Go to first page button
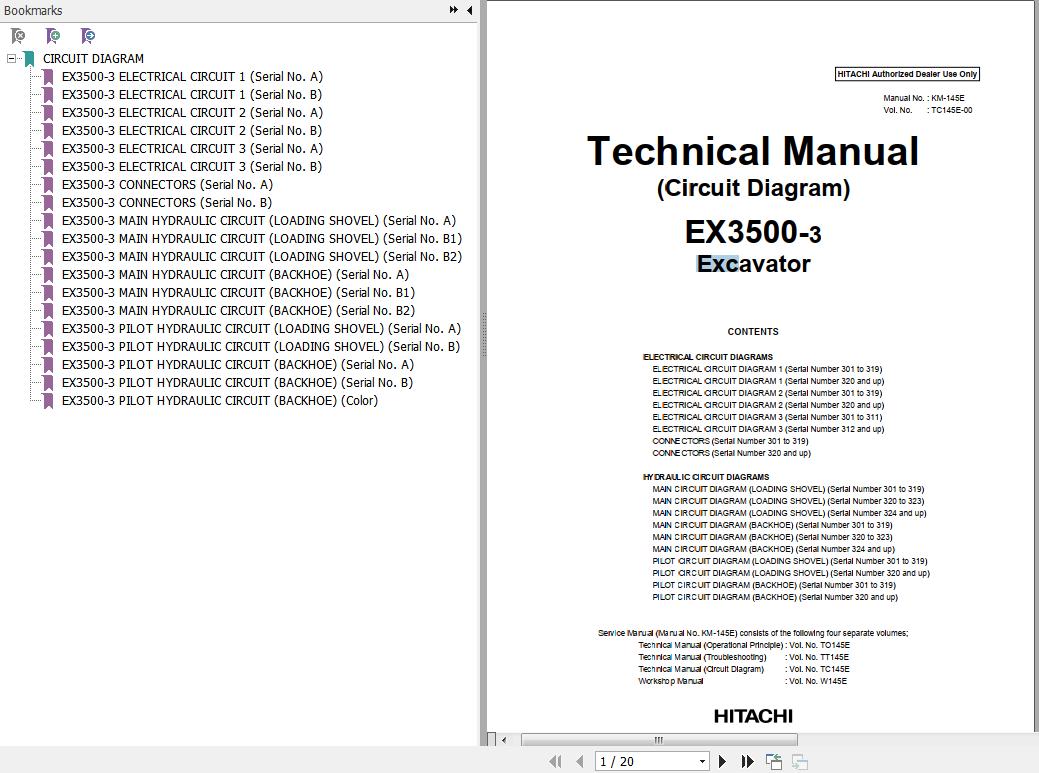Viewport: 1039px width, 773px height. (555, 762)
